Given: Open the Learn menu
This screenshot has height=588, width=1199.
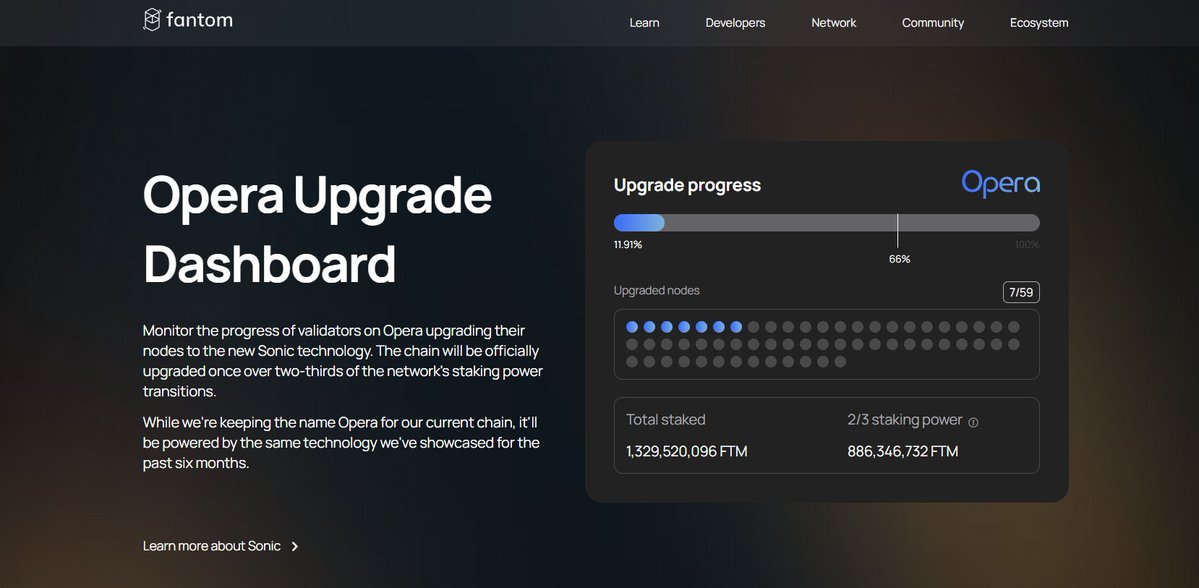Looking at the screenshot, I should pos(644,23).
